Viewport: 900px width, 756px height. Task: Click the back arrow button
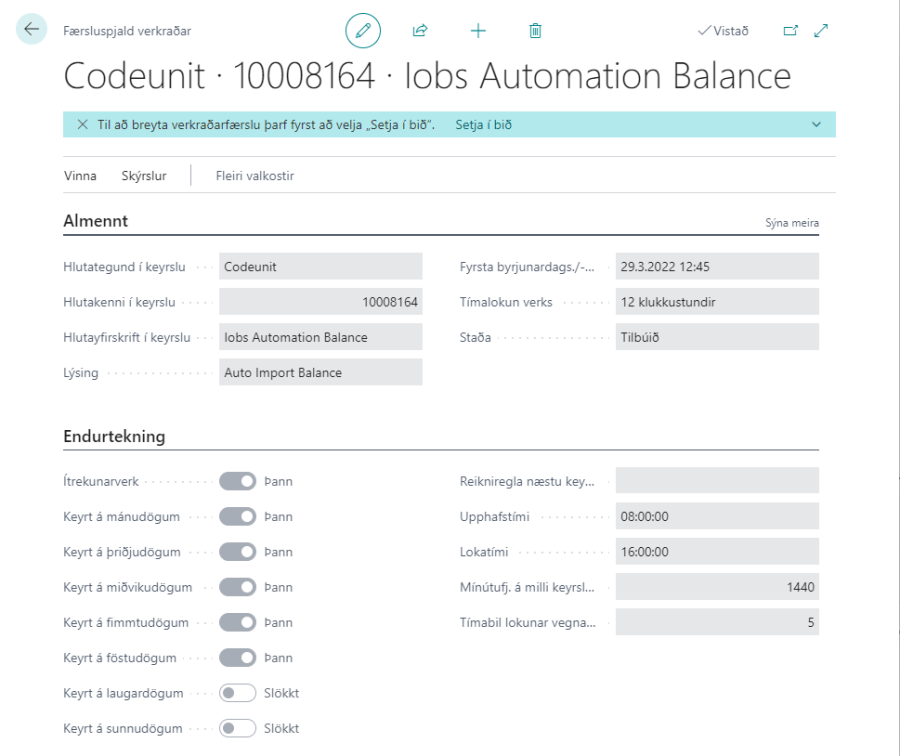pyautogui.click(x=31, y=30)
